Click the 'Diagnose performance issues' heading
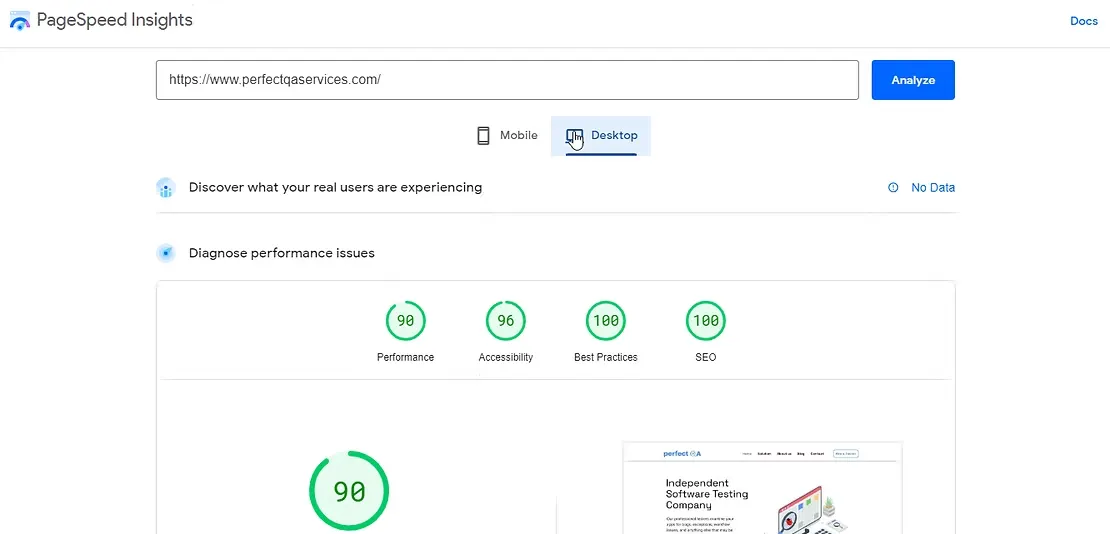The image size is (1110, 534). (282, 253)
